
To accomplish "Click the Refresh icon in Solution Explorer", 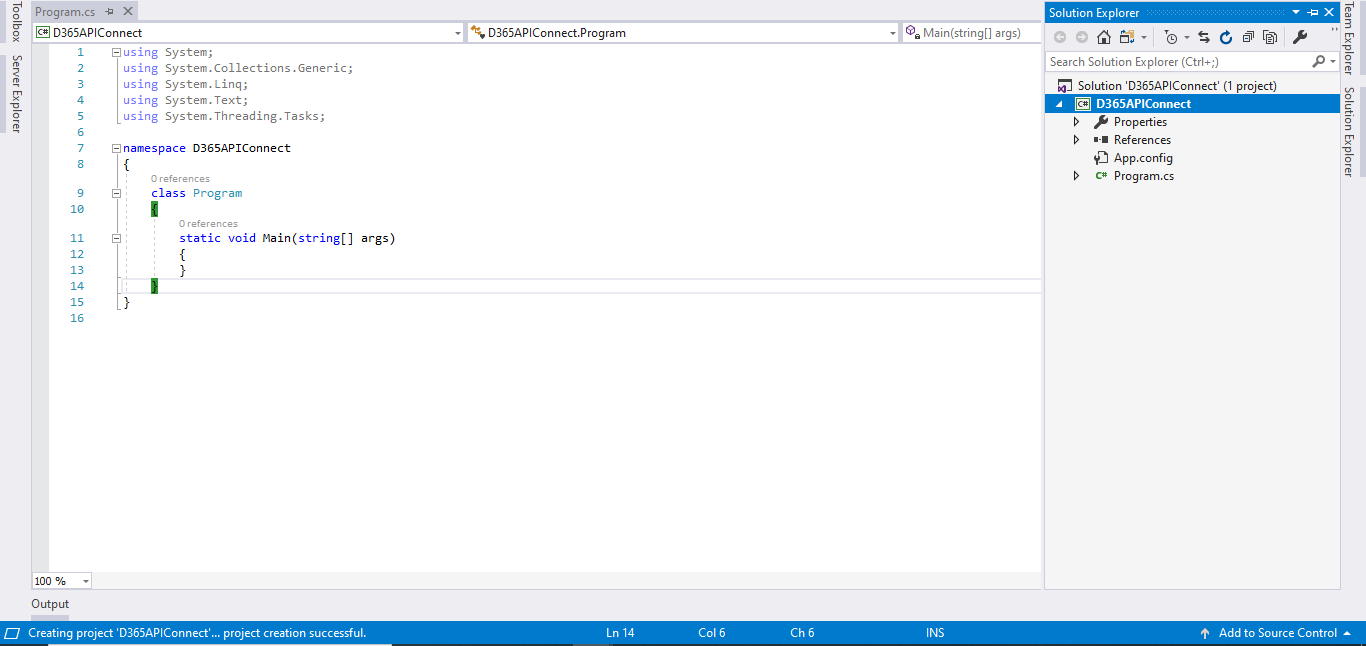I will (x=1226, y=37).
